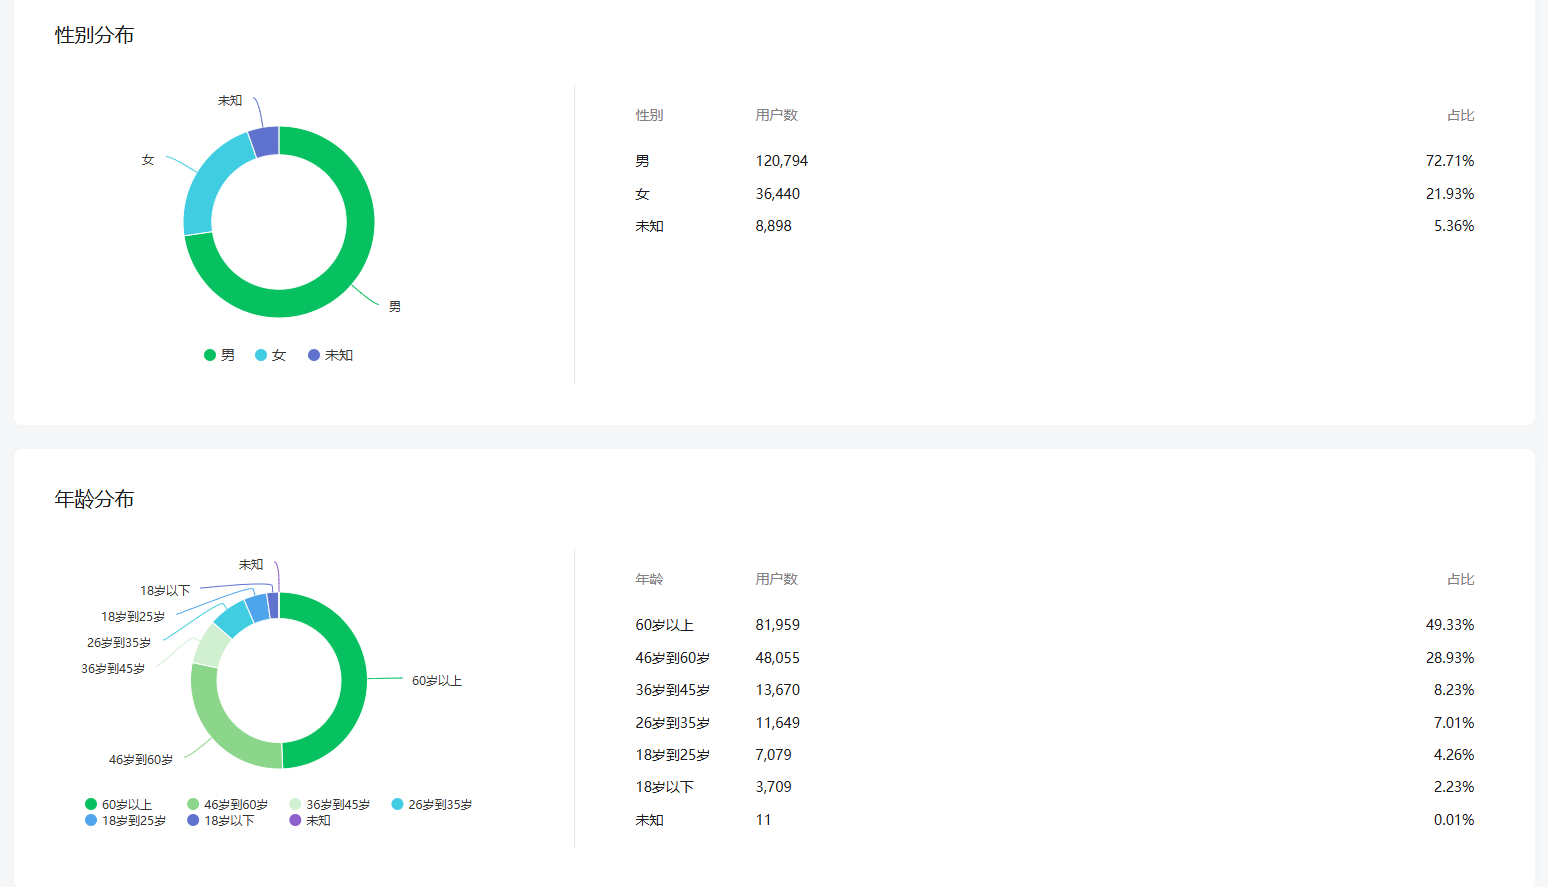
Task: Click the 性别 column header
Action: coord(649,115)
